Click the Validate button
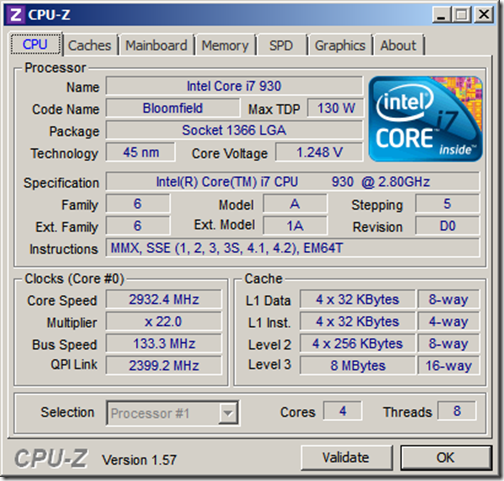 pyautogui.click(x=346, y=458)
